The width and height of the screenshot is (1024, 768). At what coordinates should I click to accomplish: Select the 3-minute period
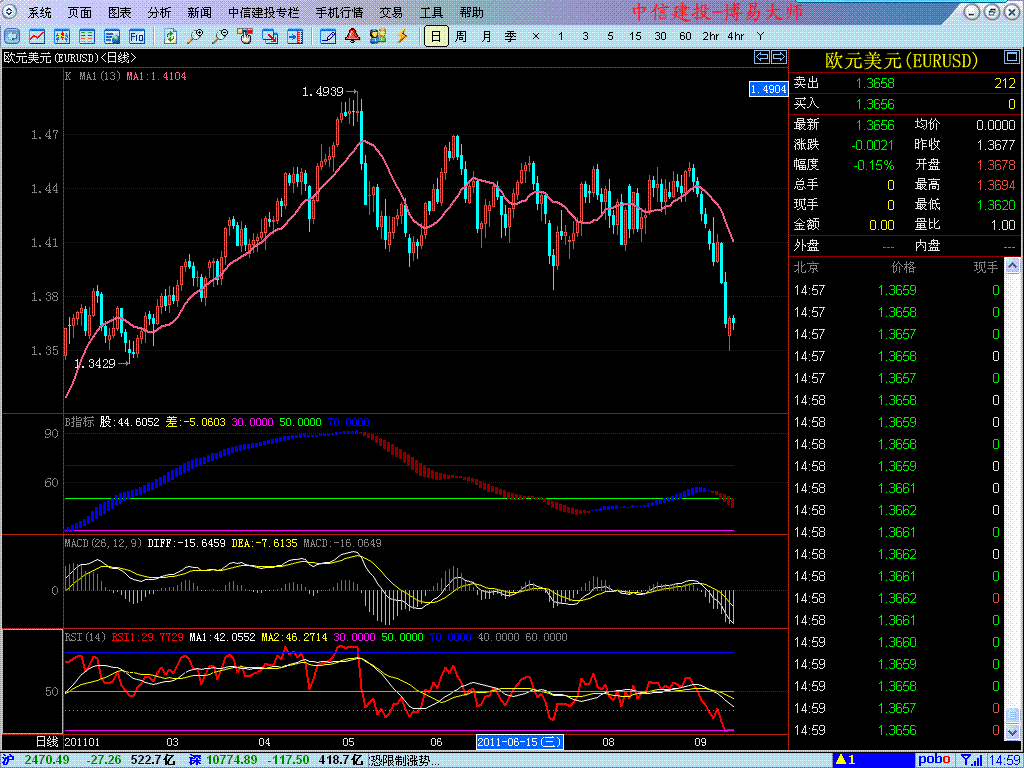pos(585,37)
